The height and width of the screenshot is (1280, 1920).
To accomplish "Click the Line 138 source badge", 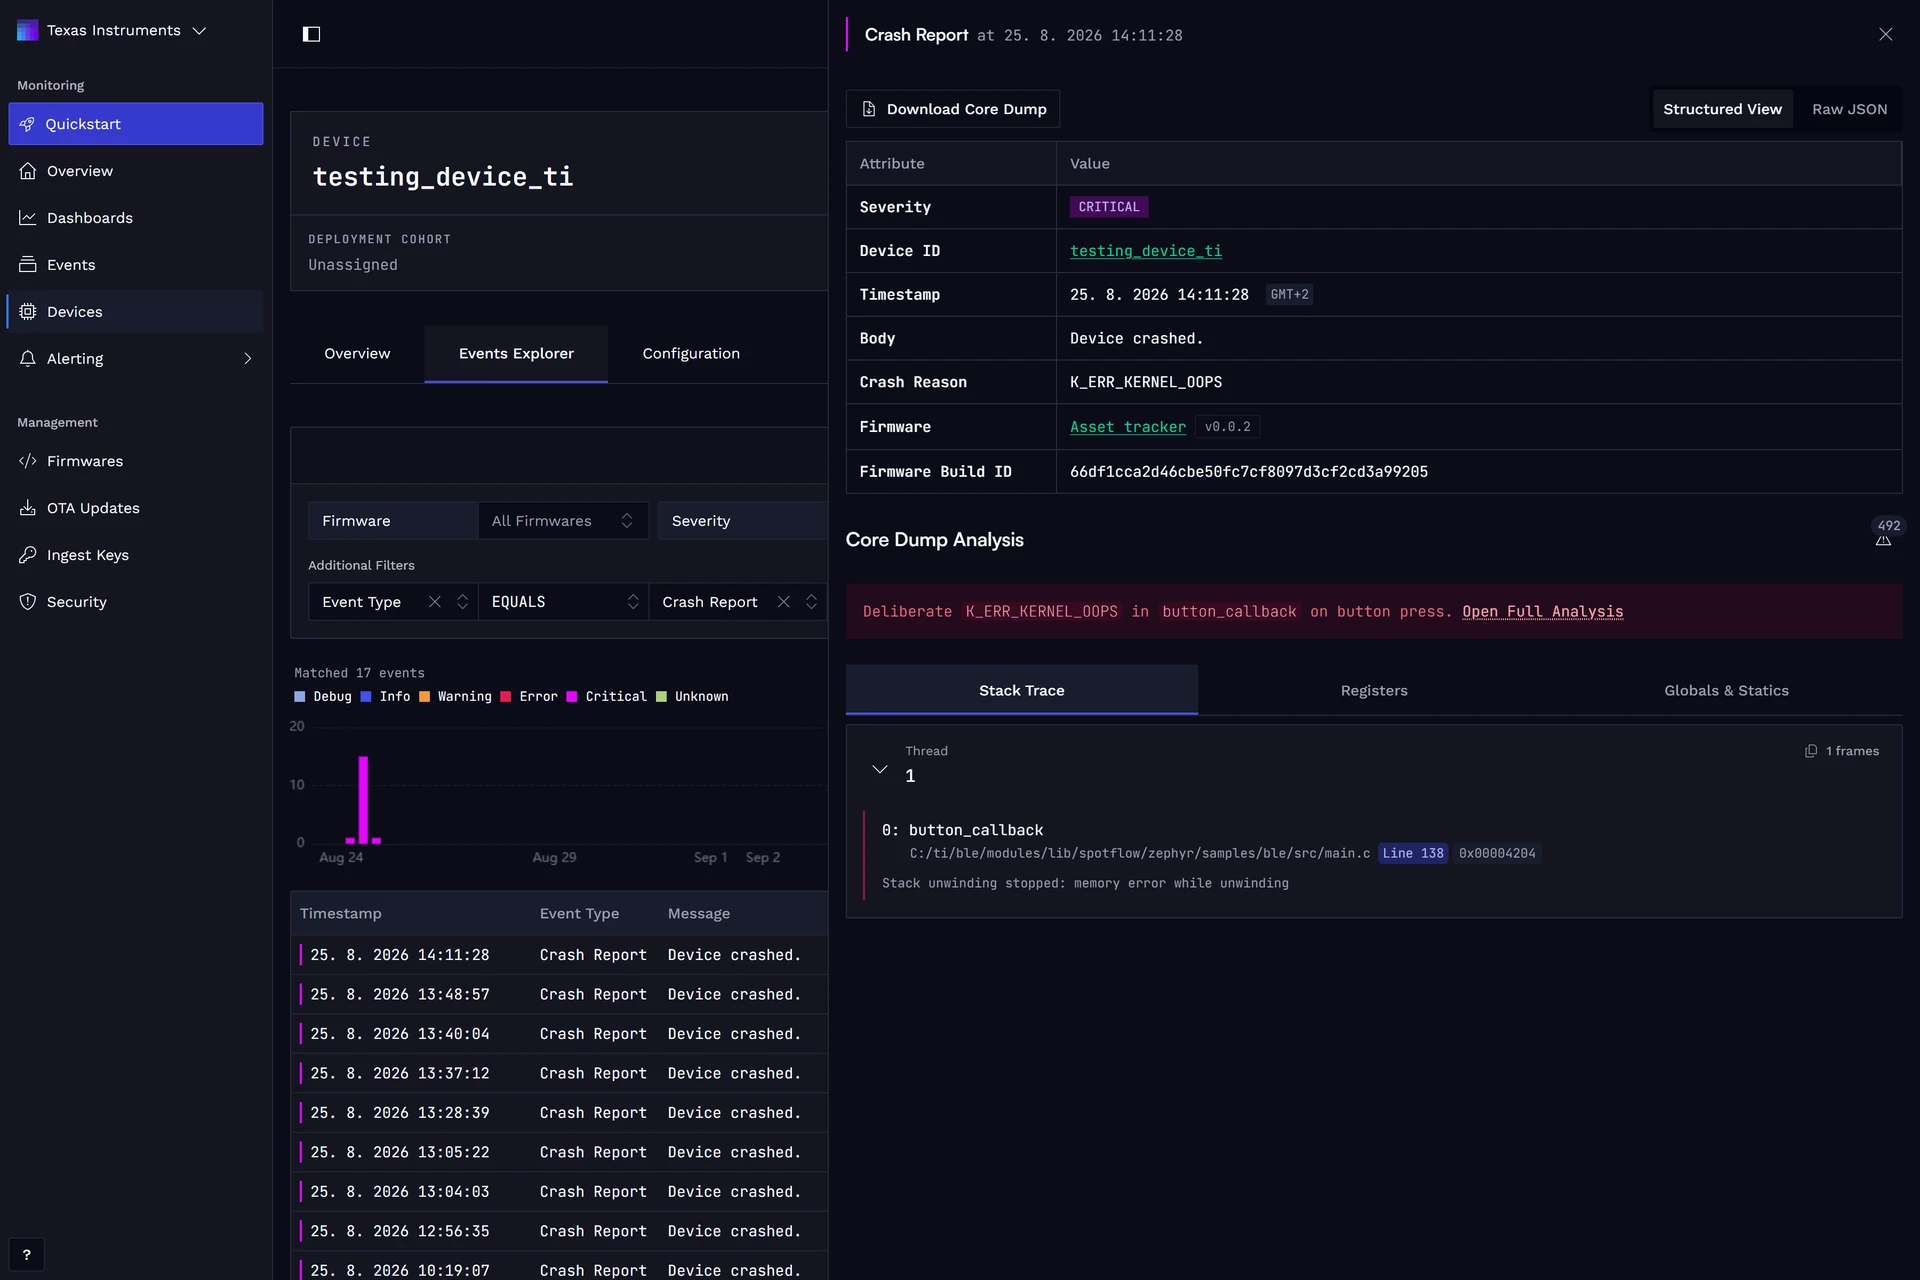I will coord(1413,853).
